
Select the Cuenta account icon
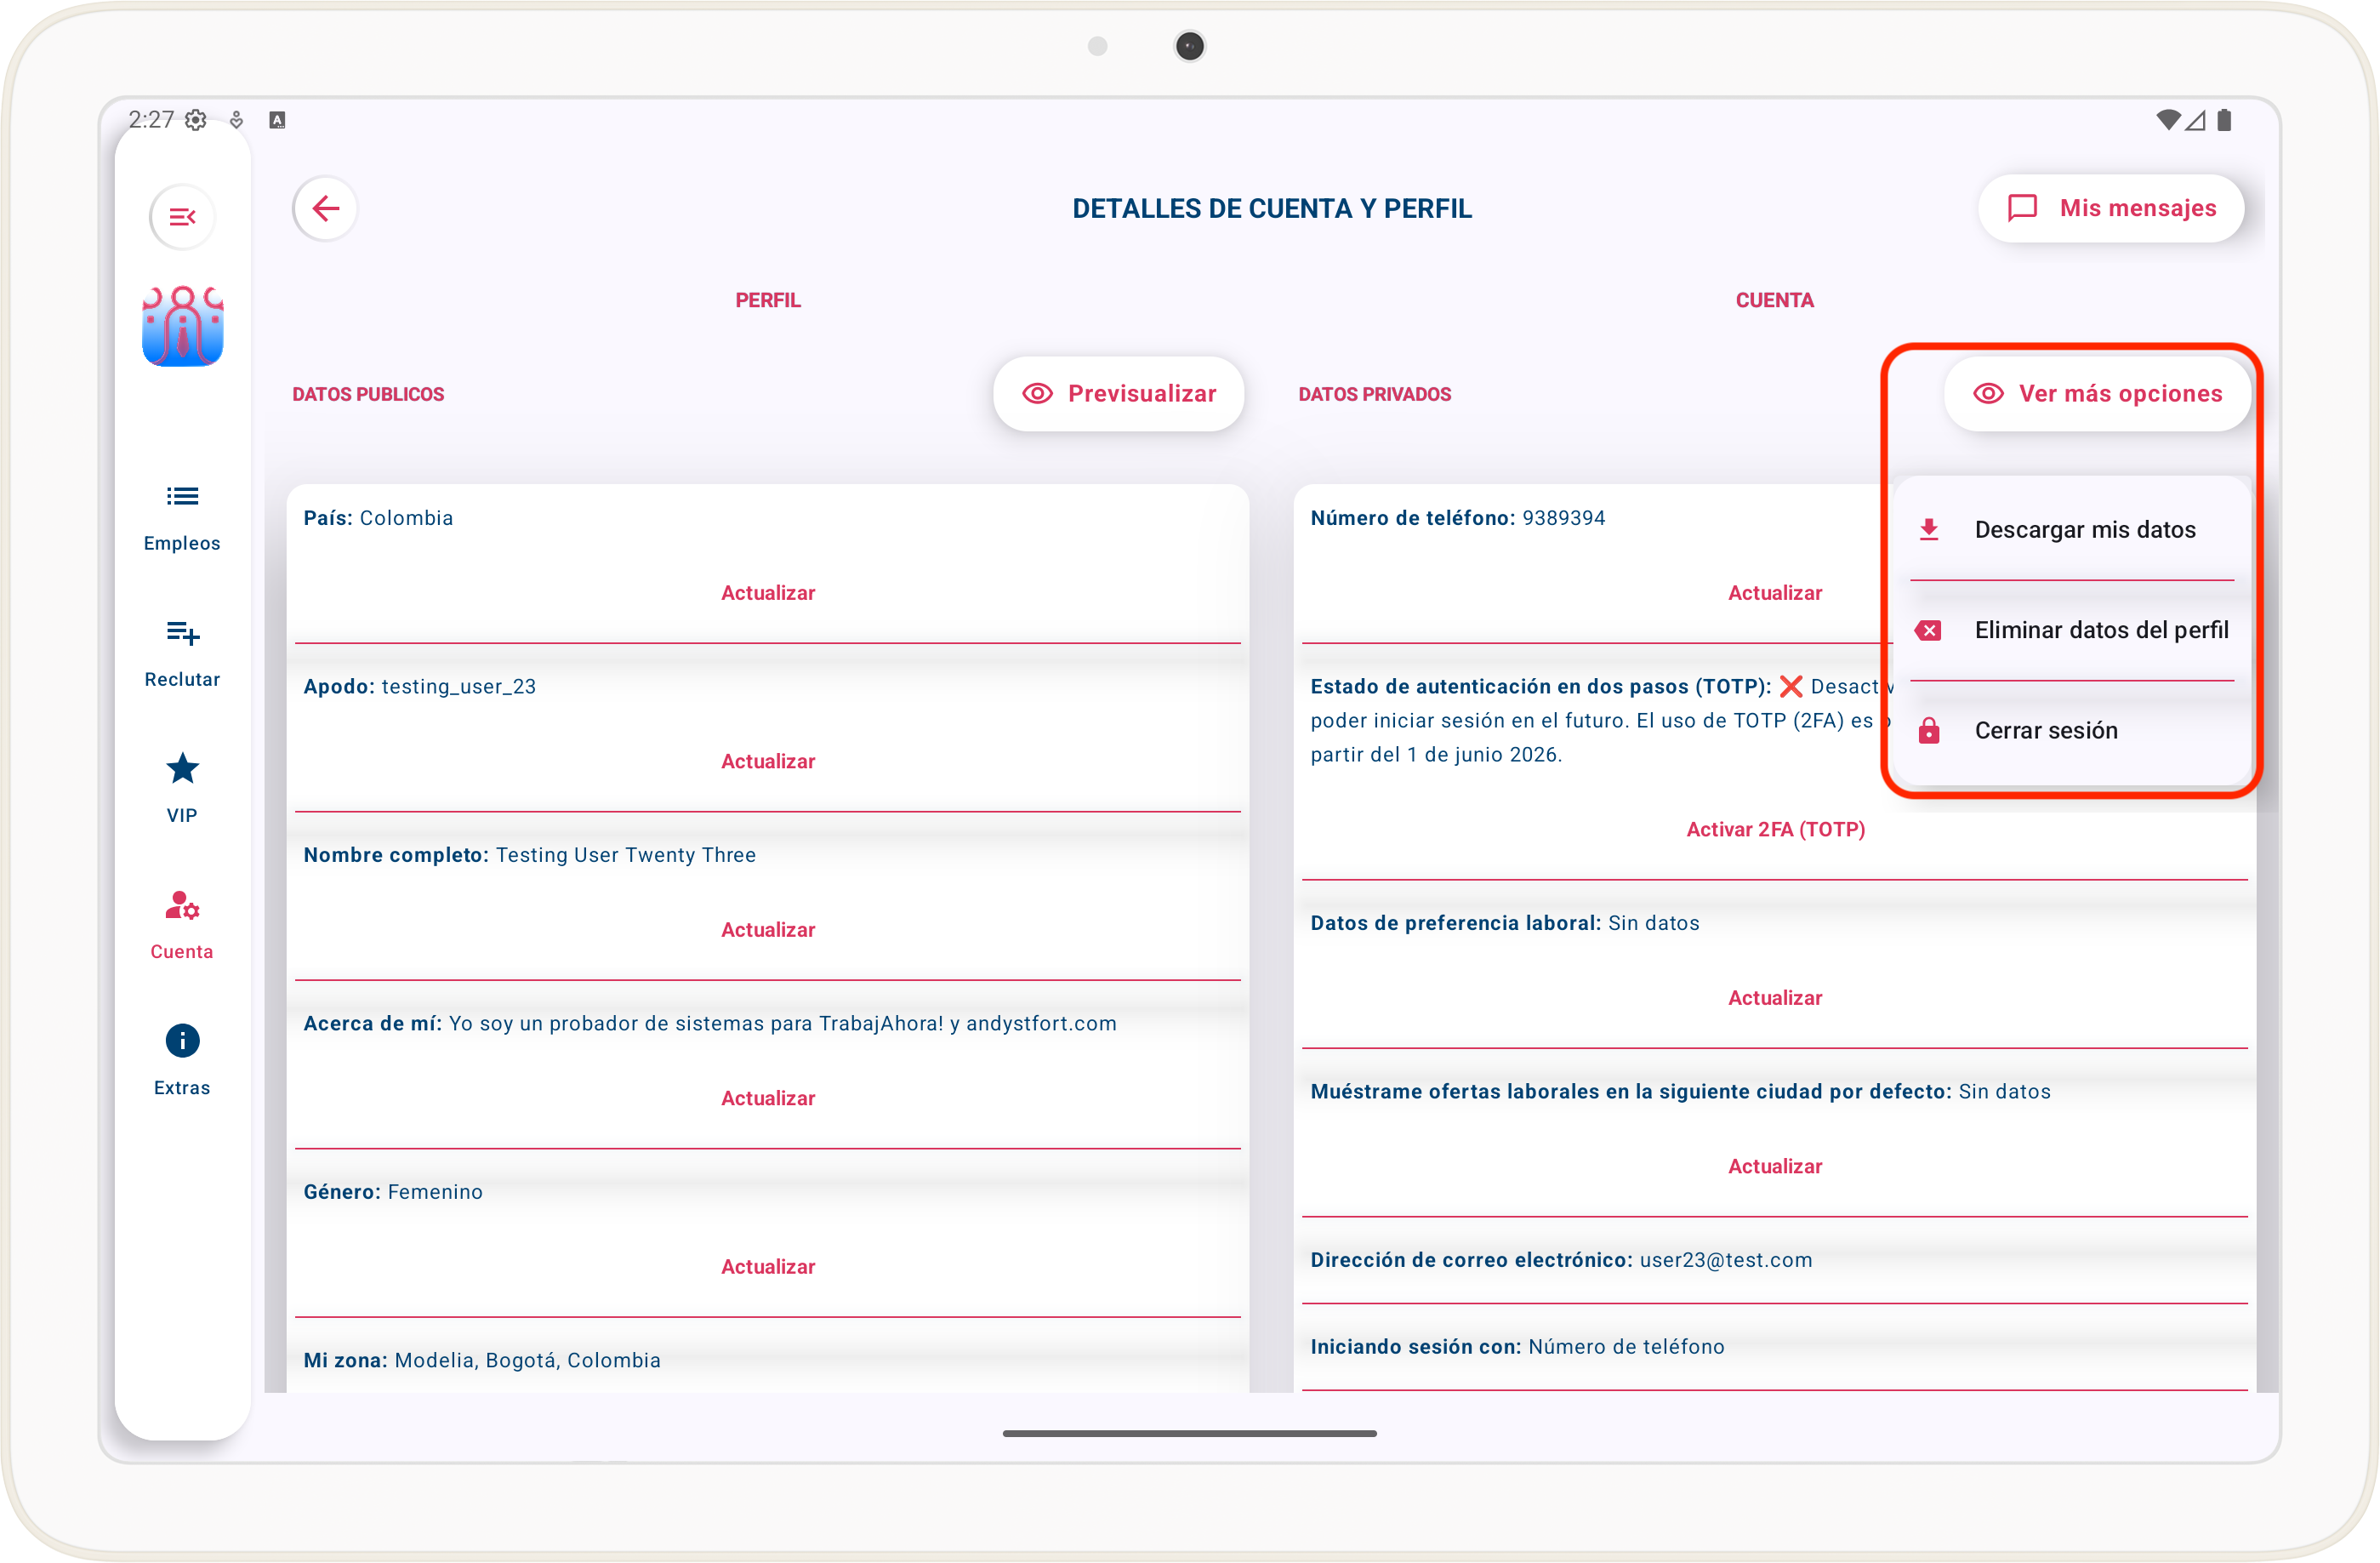coord(182,906)
